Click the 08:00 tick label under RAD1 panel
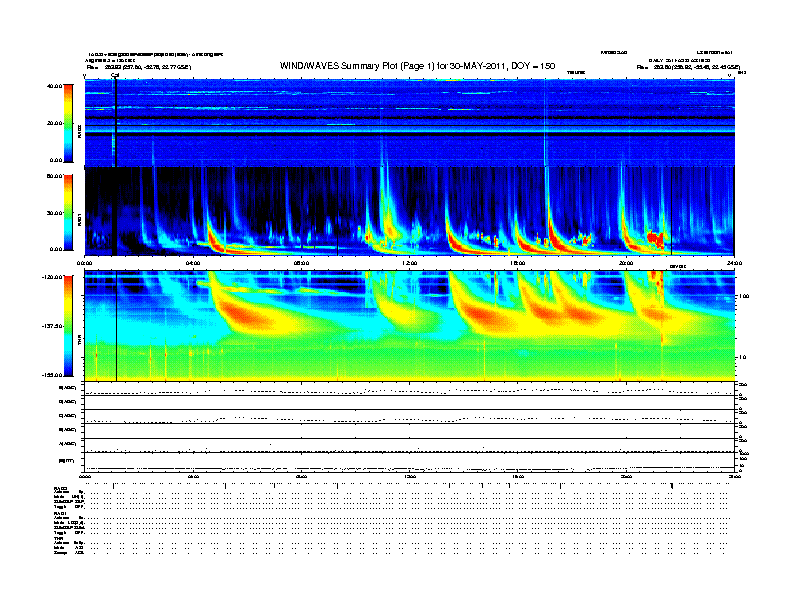 coord(301,264)
